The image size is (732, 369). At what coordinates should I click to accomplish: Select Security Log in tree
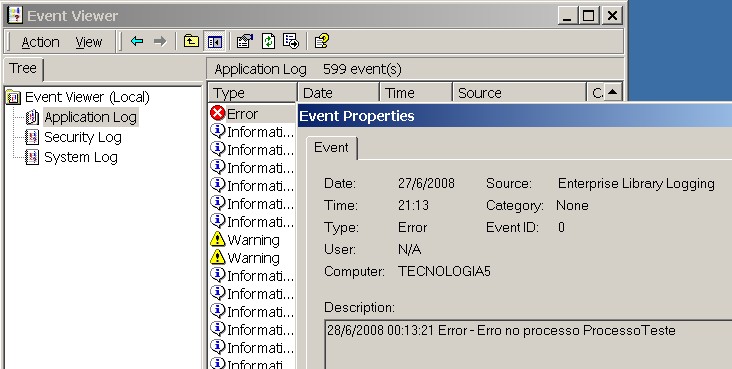tap(83, 137)
